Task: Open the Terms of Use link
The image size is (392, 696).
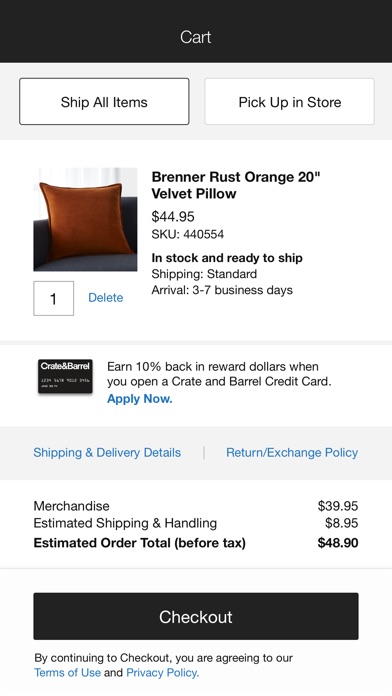Action: [67, 672]
